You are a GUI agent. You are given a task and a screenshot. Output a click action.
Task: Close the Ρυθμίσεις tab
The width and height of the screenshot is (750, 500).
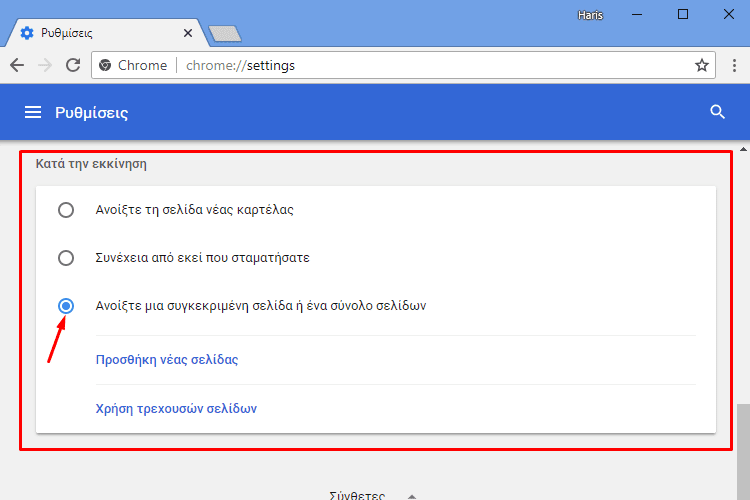(188, 33)
